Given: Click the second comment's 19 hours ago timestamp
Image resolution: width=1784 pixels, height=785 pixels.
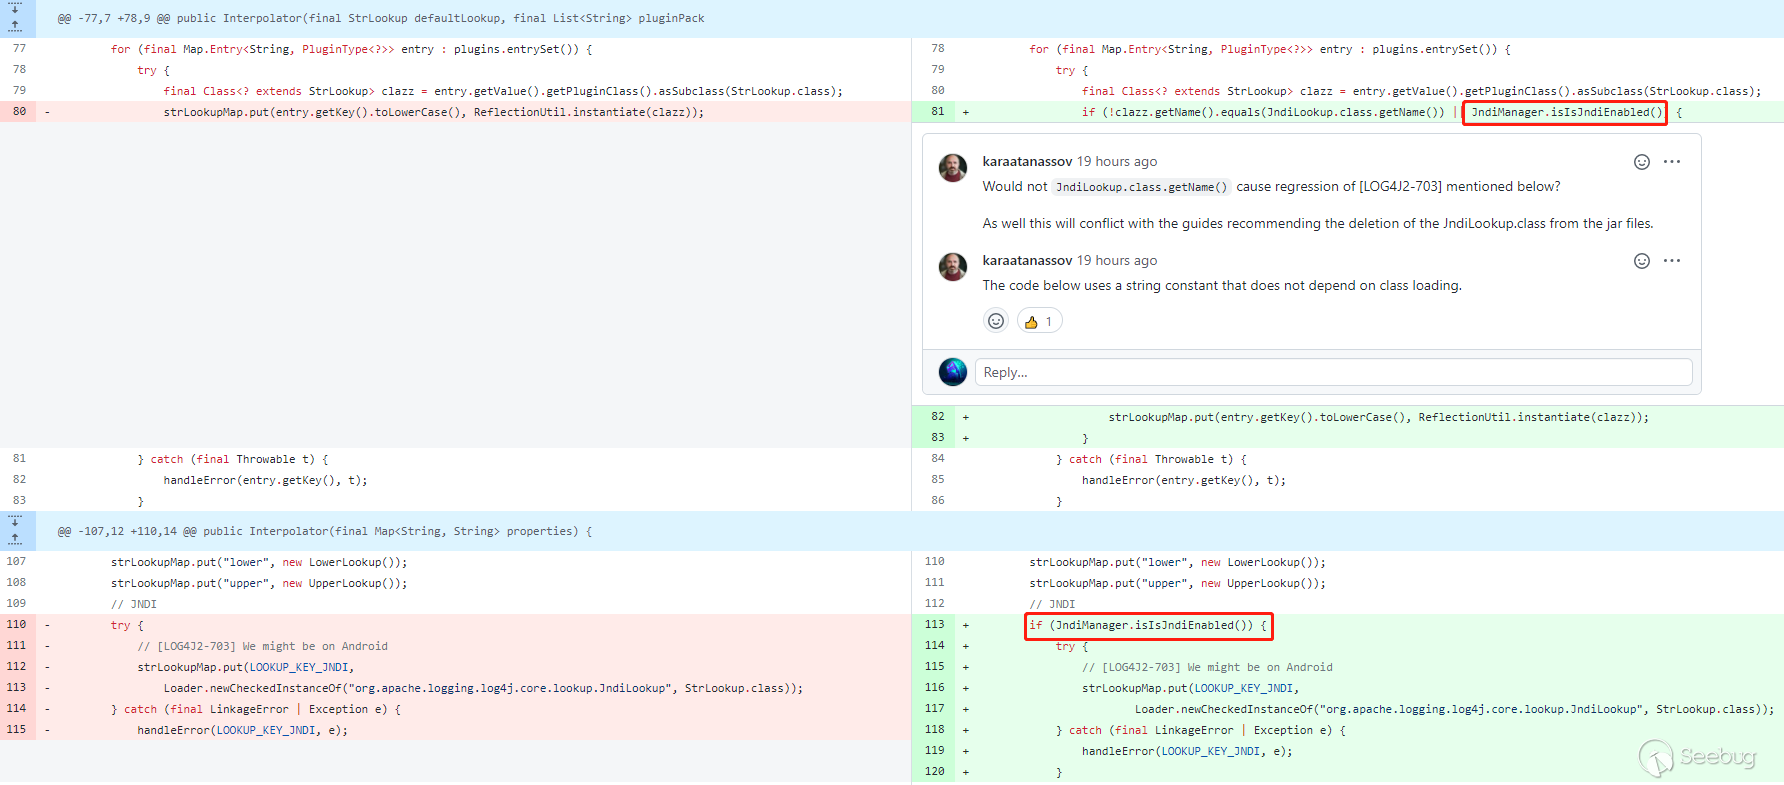Looking at the screenshot, I should [x=1117, y=261].
